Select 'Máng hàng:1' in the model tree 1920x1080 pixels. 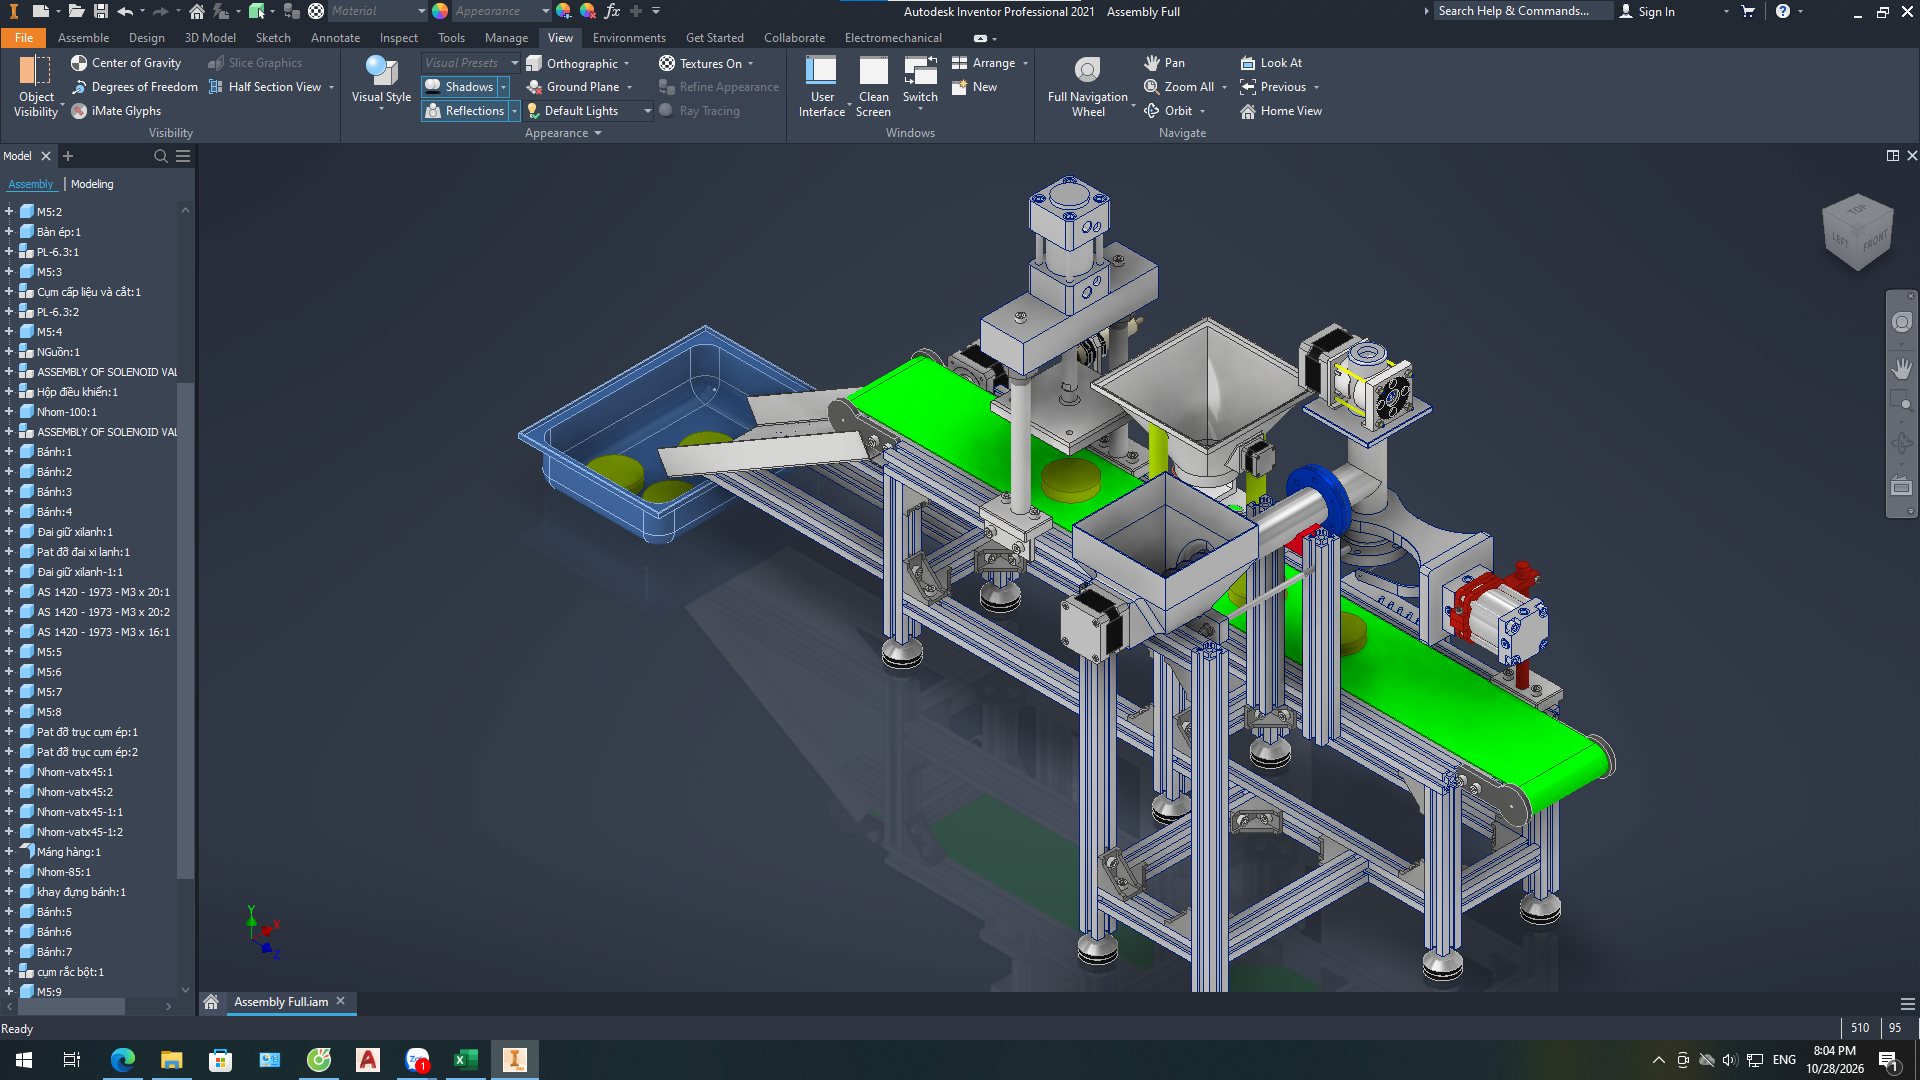click(x=69, y=852)
